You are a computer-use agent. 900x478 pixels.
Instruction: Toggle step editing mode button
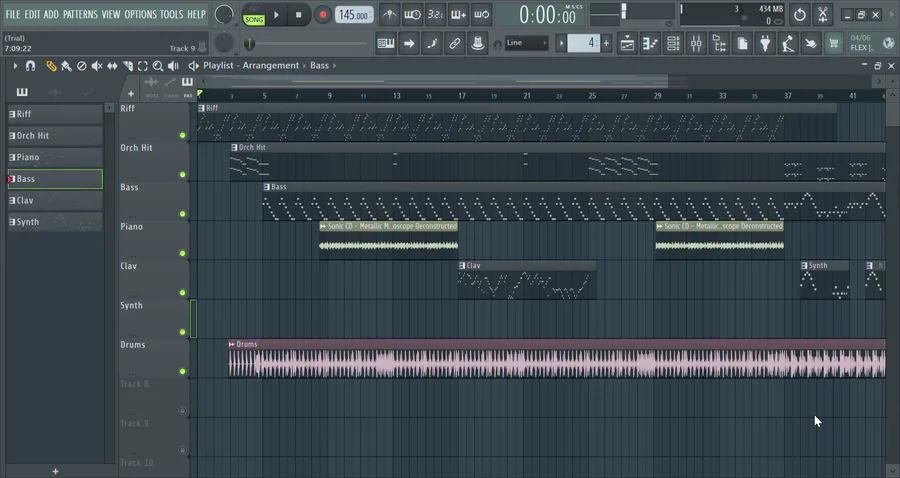pos(432,43)
